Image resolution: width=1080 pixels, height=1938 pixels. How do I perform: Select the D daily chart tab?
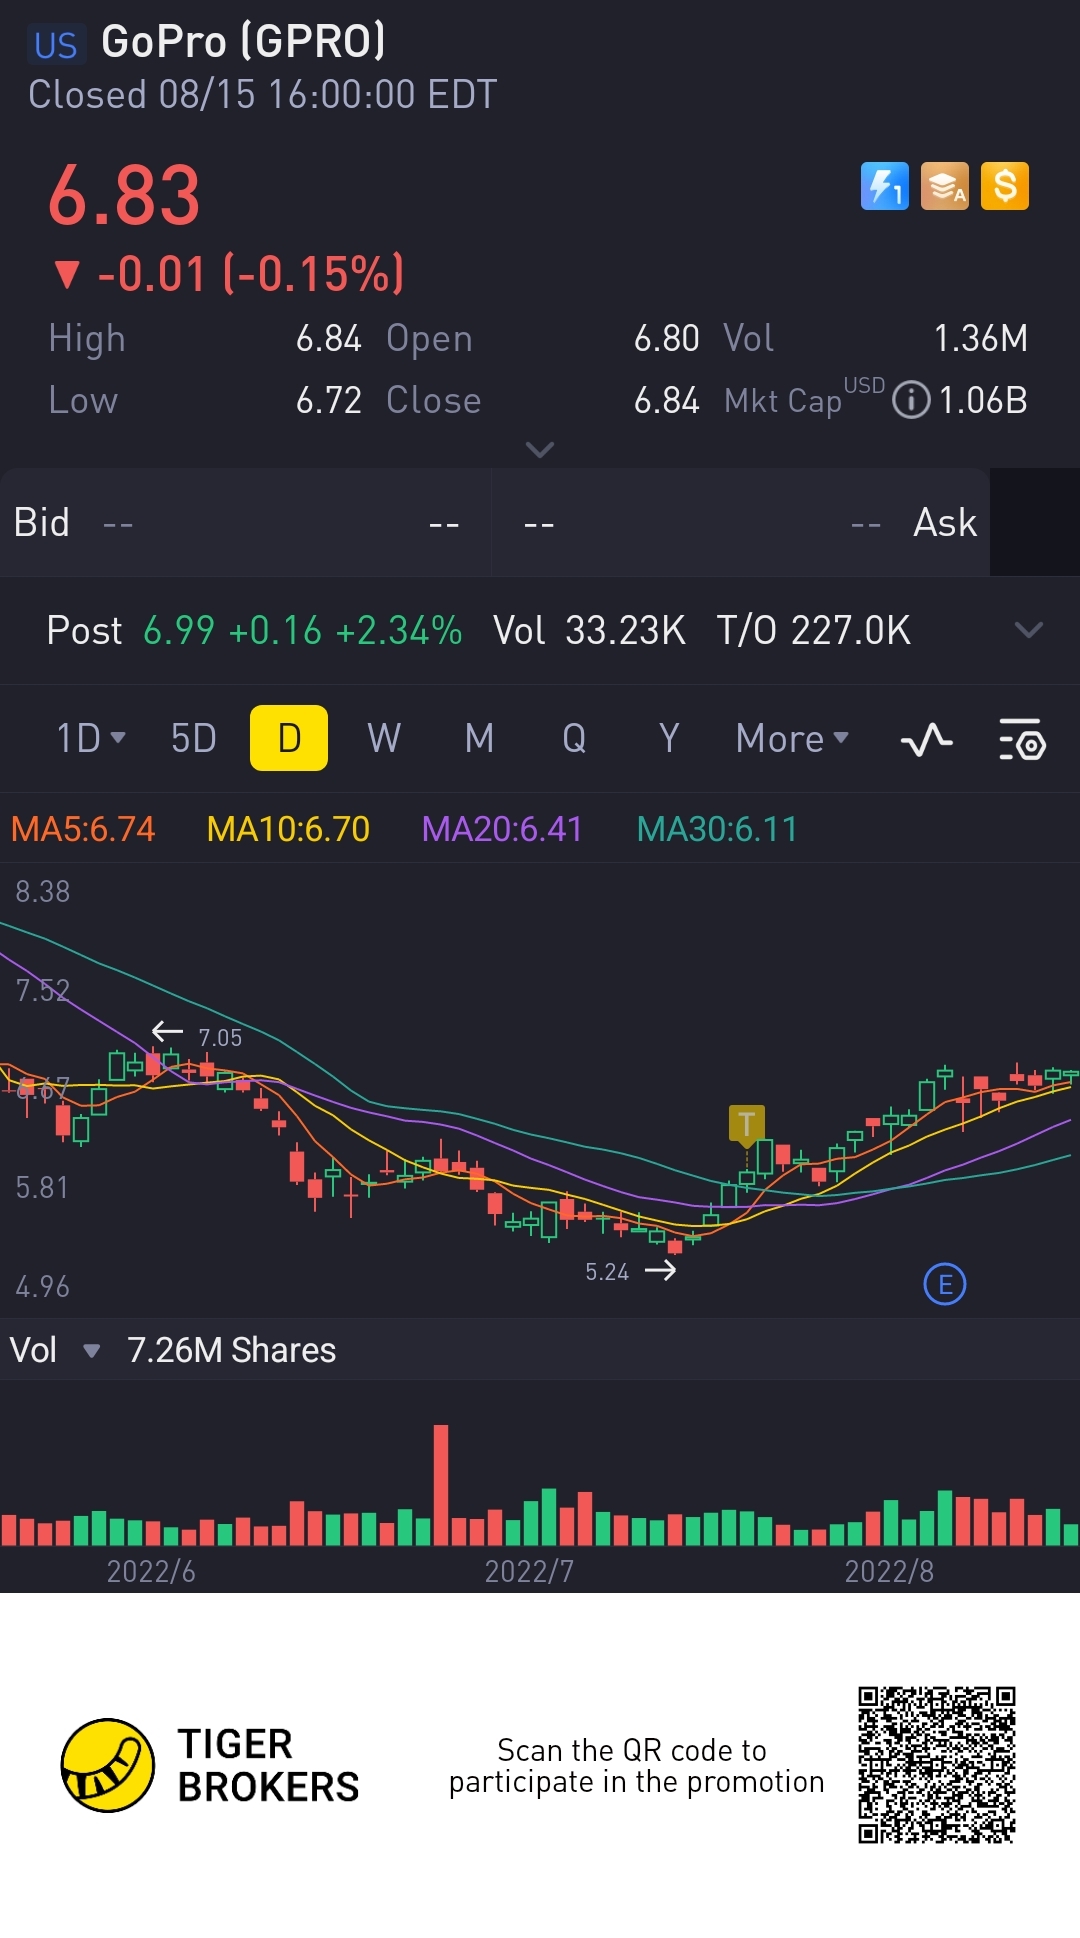click(x=289, y=738)
